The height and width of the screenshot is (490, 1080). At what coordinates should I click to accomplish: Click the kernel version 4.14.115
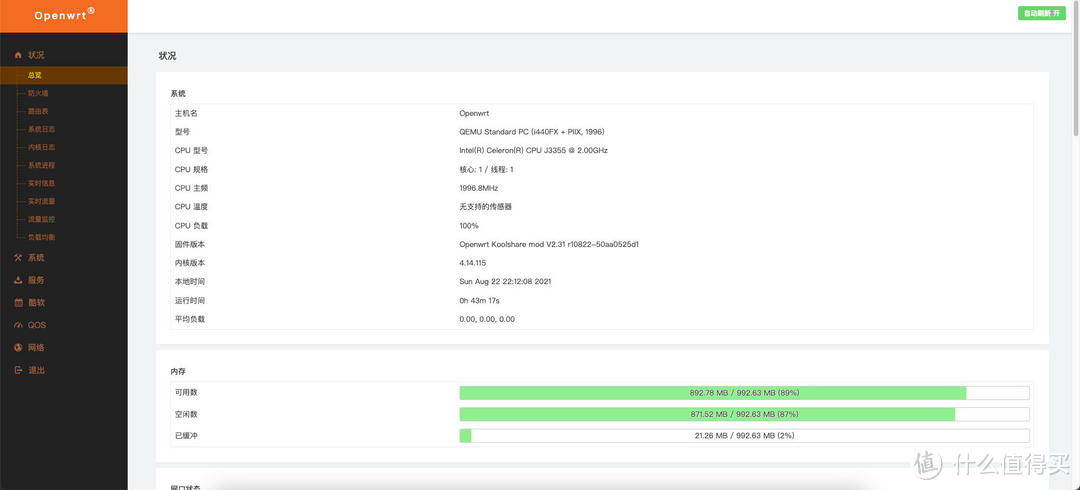pos(472,263)
